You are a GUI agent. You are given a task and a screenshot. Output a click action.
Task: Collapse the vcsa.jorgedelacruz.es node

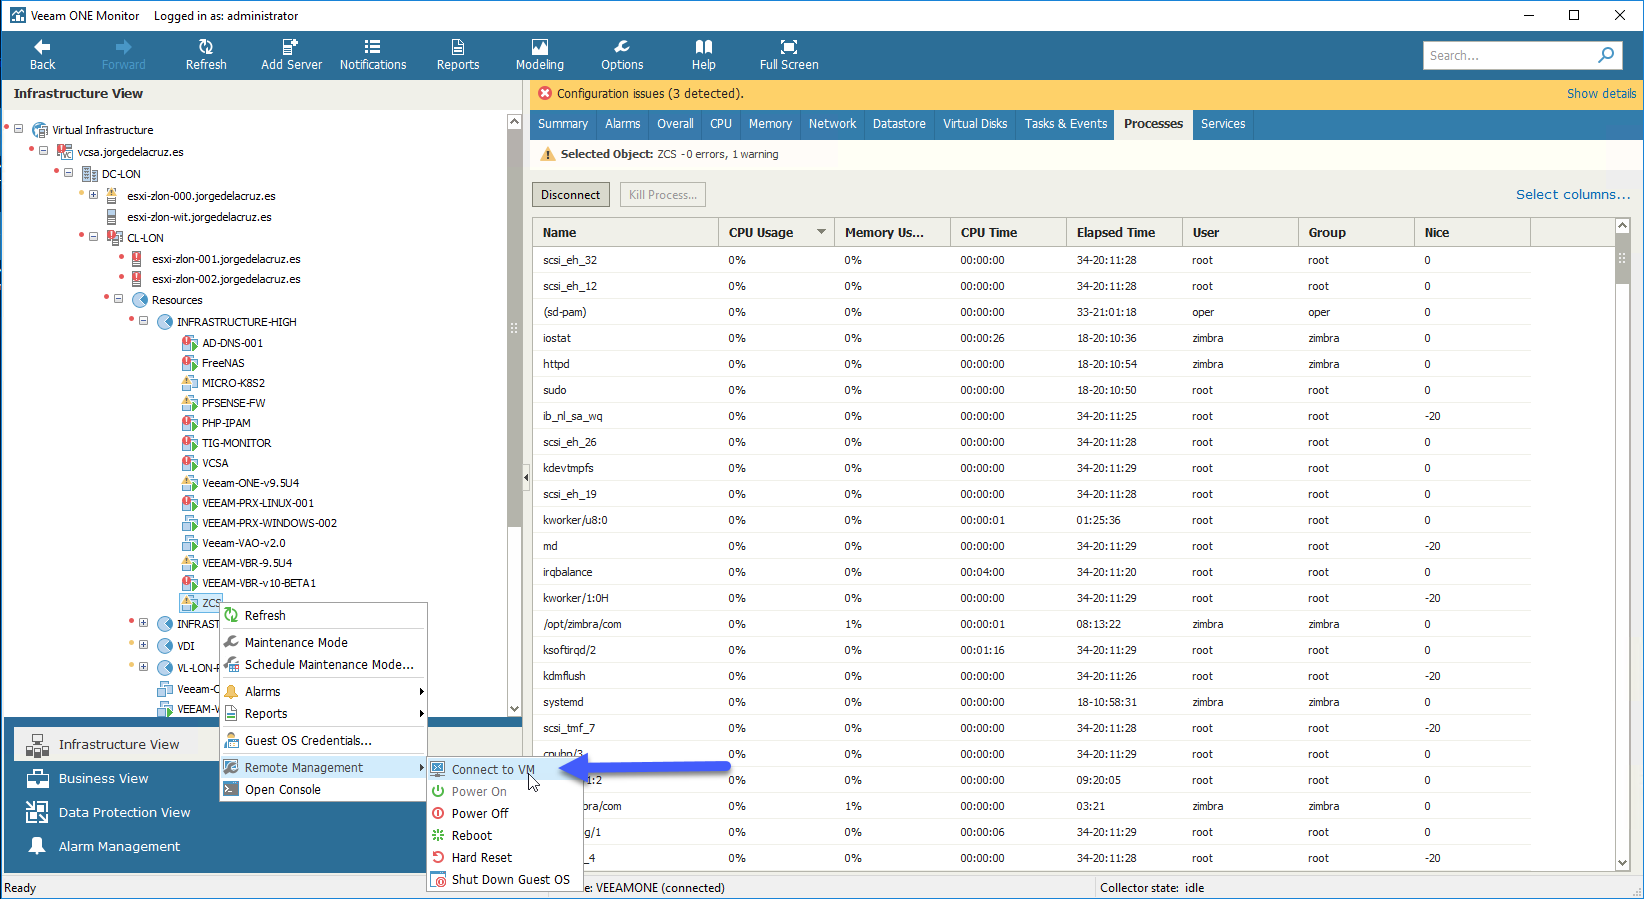click(43, 151)
